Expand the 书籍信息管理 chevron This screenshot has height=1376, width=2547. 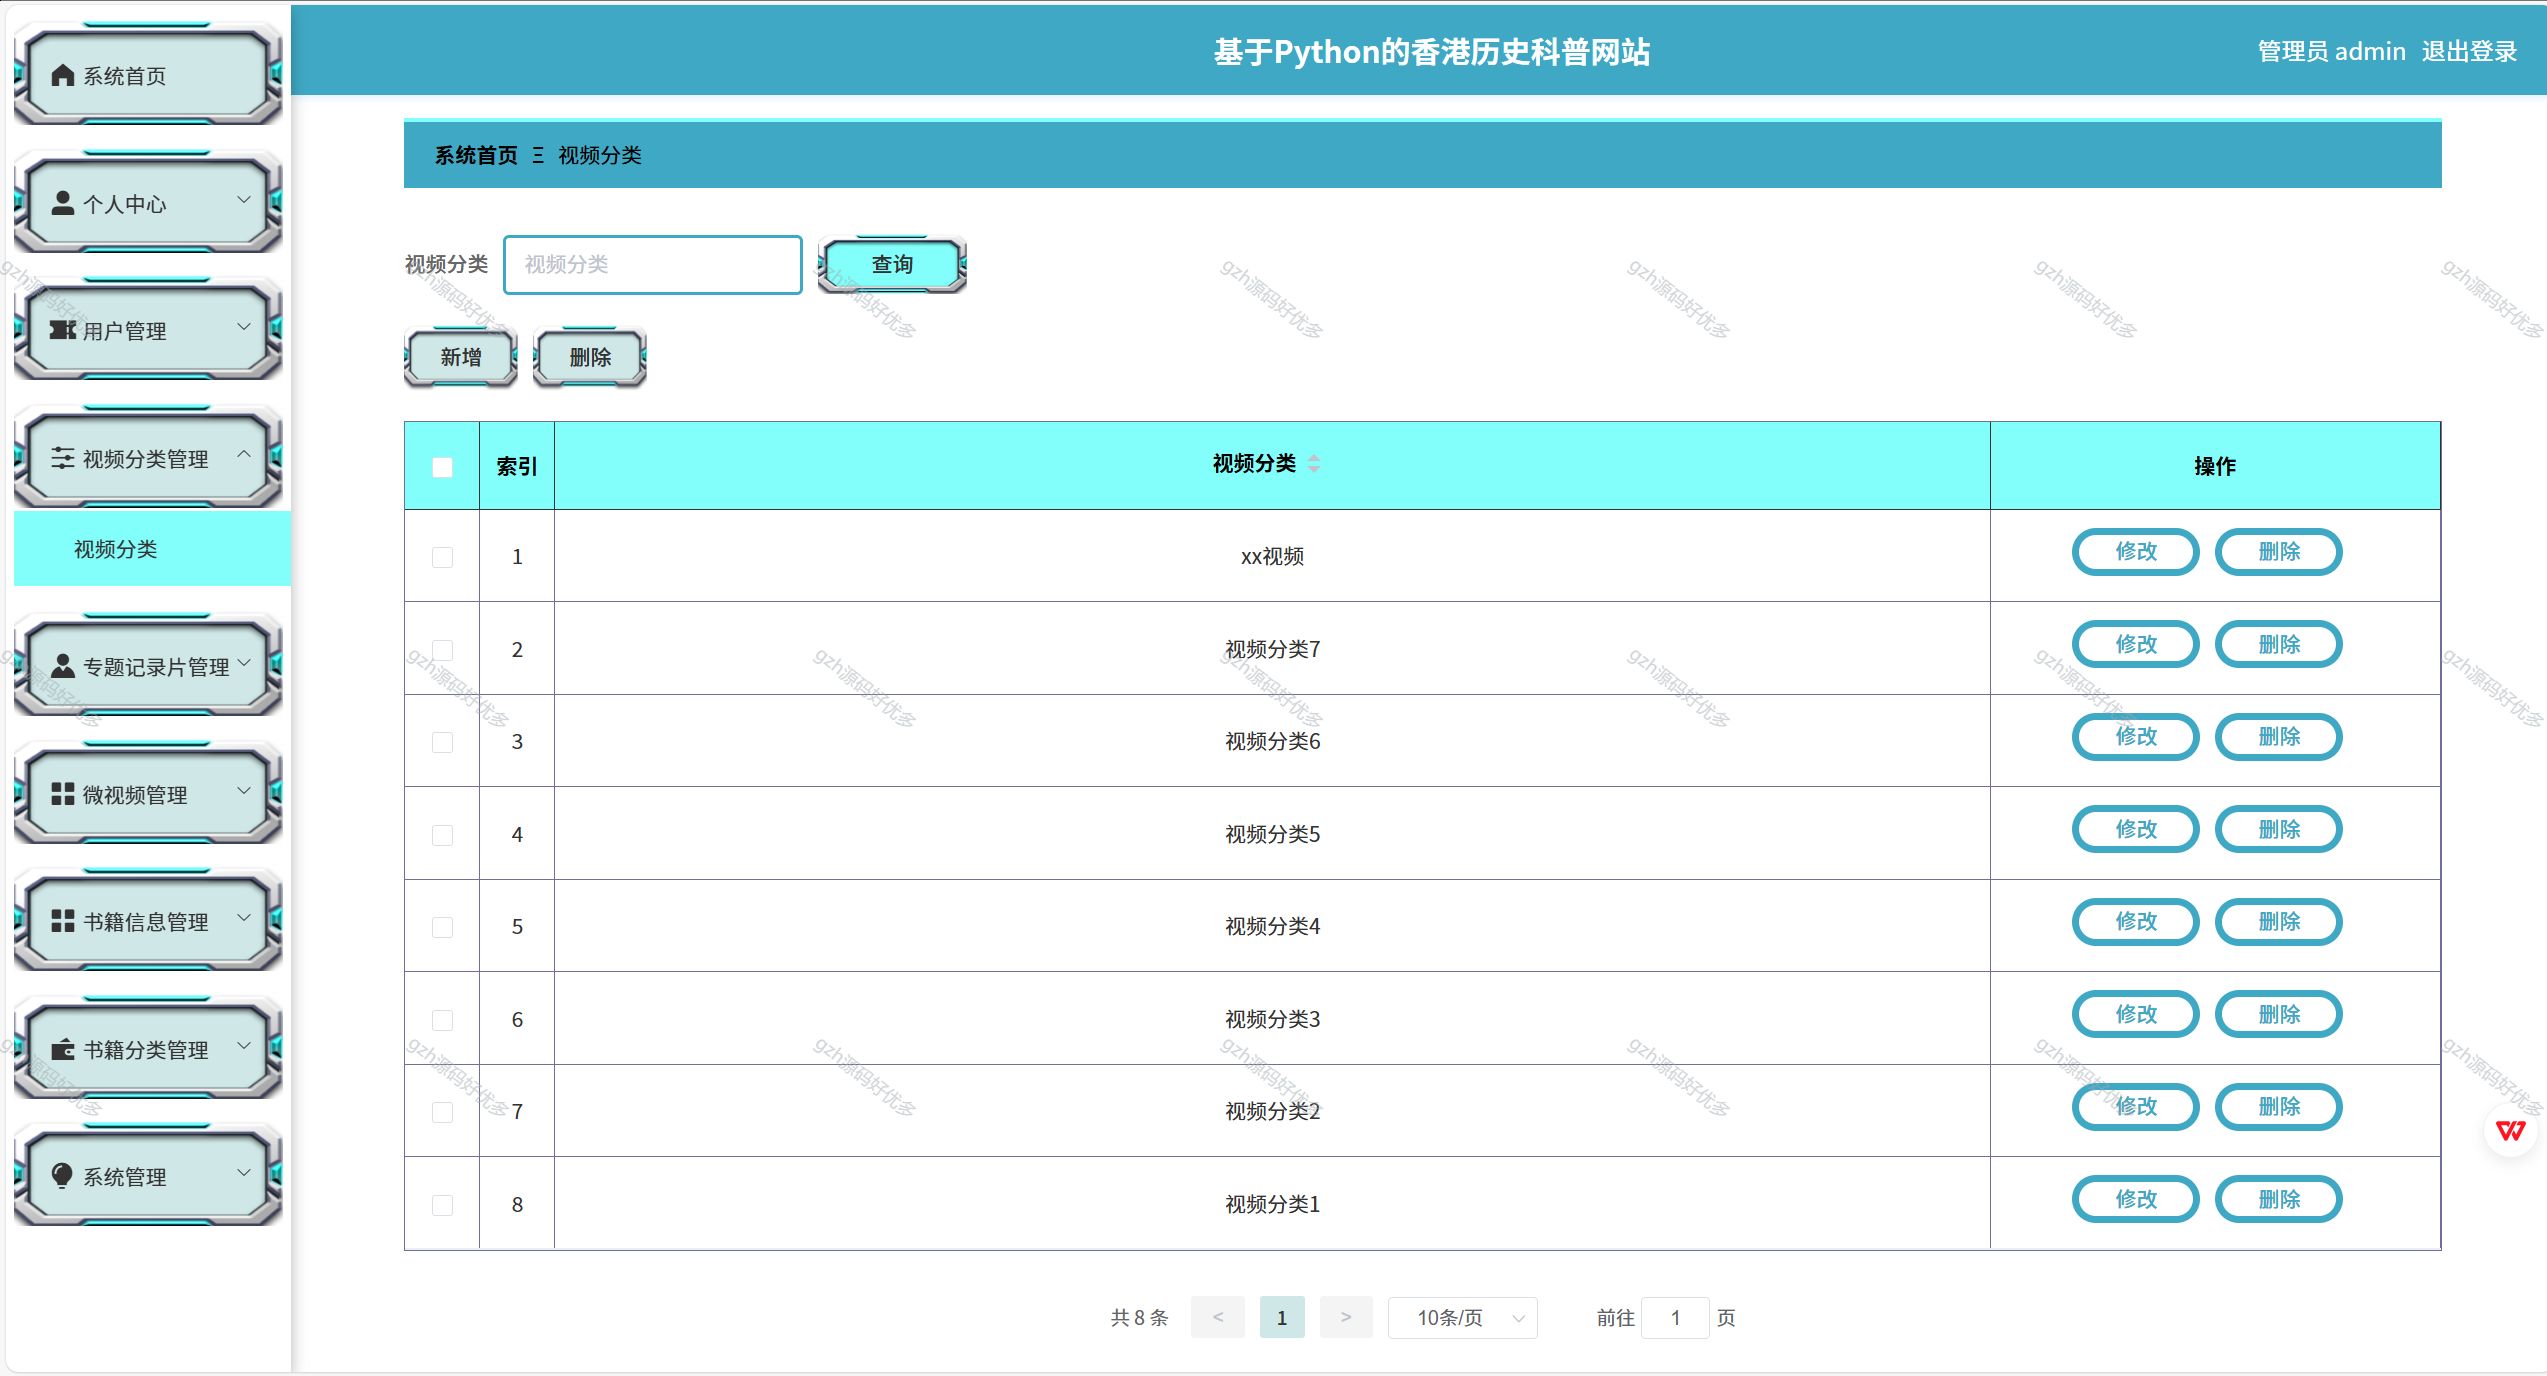(243, 917)
